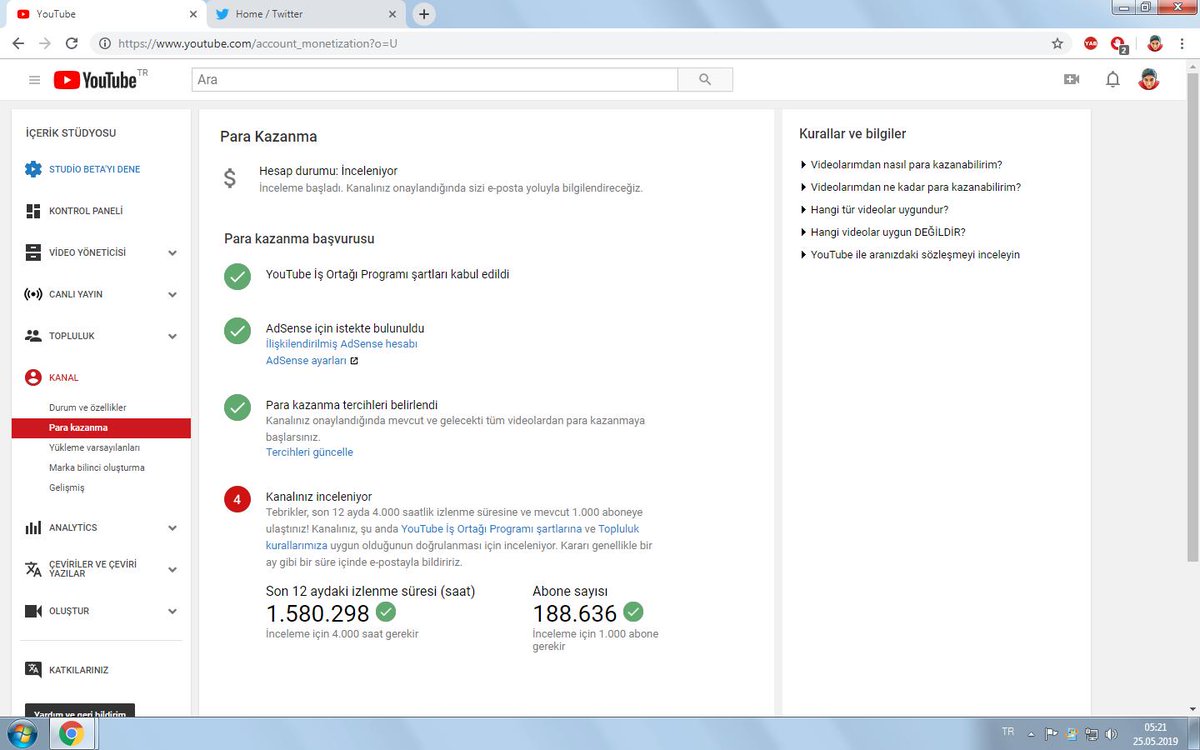Open the notifications bell

point(1112,80)
